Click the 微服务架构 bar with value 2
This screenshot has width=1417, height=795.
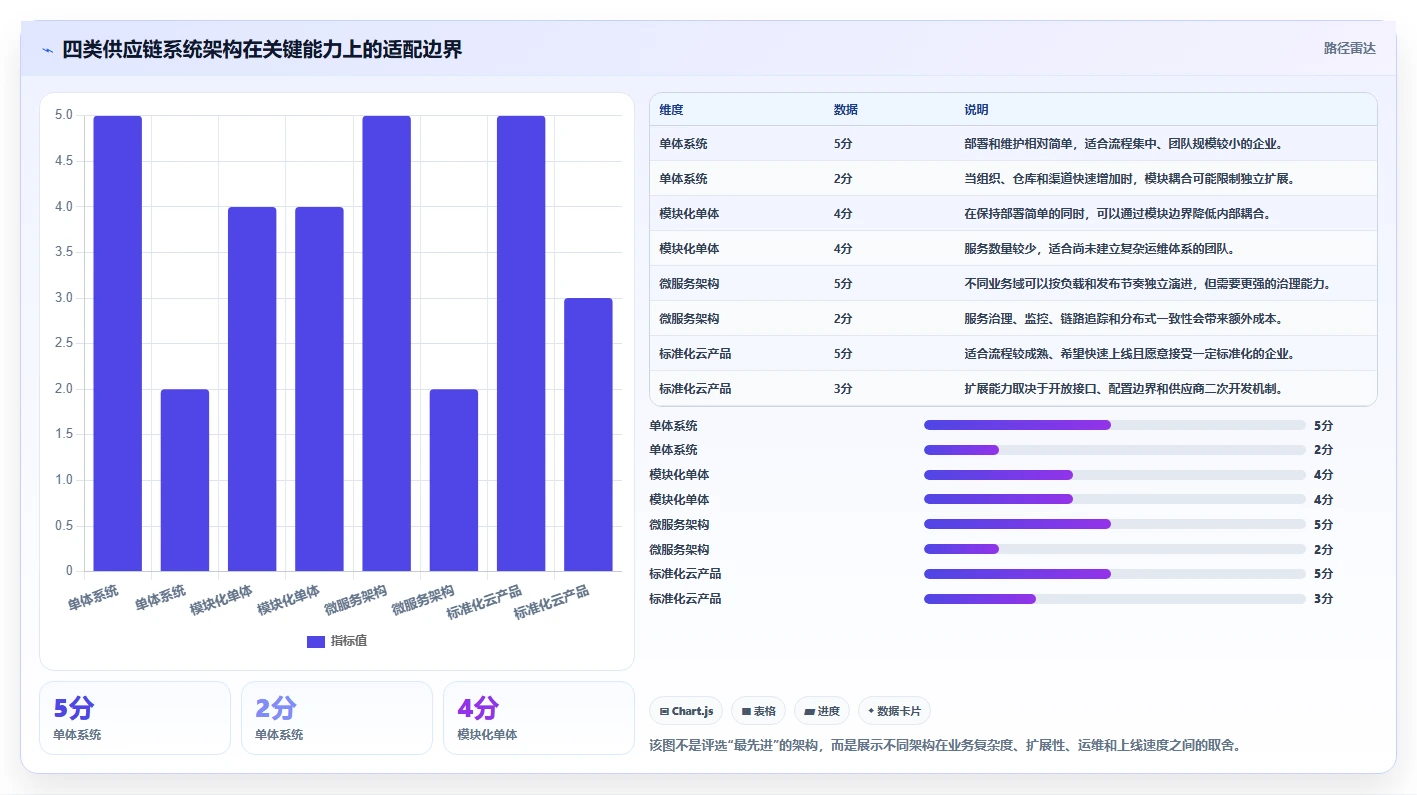click(x=454, y=480)
